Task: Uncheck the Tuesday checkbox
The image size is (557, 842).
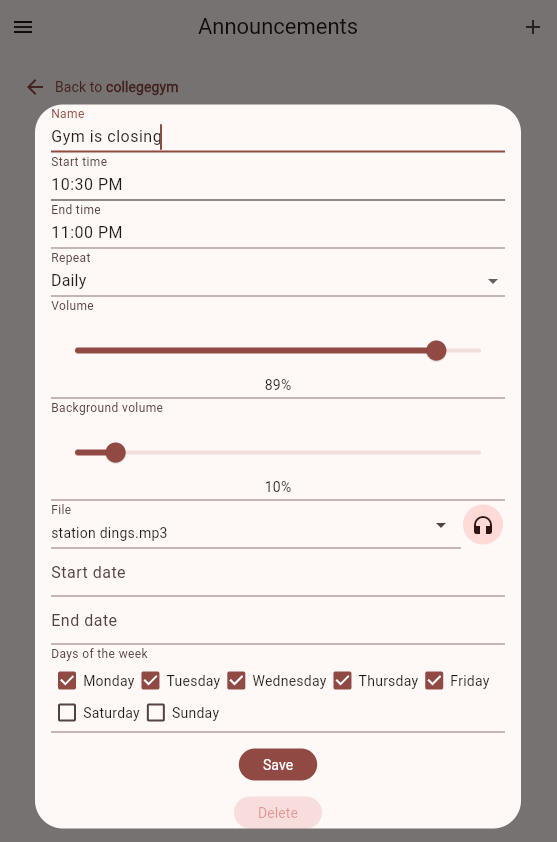Action: click(x=150, y=680)
